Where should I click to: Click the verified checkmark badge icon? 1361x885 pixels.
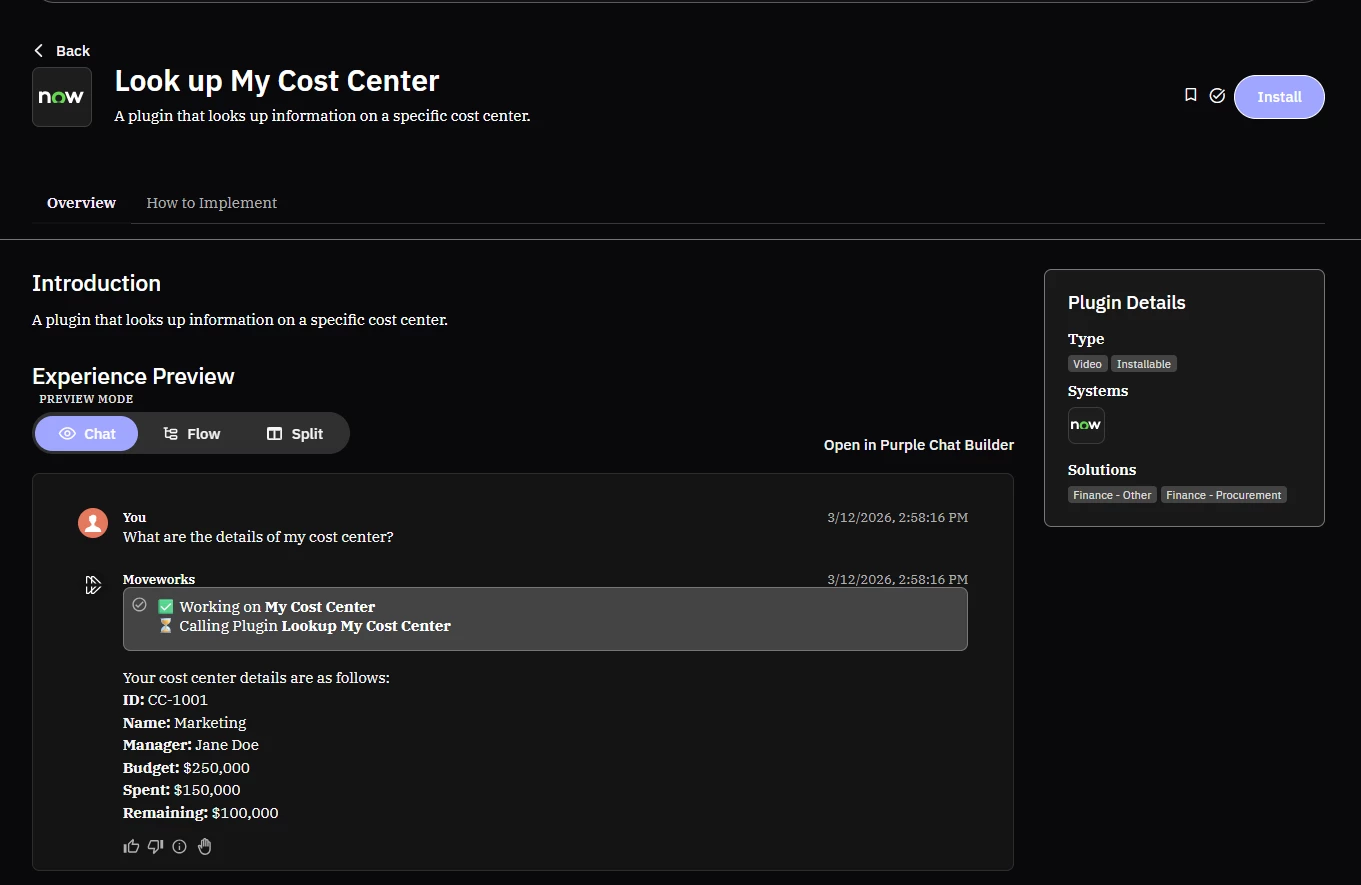click(1217, 96)
